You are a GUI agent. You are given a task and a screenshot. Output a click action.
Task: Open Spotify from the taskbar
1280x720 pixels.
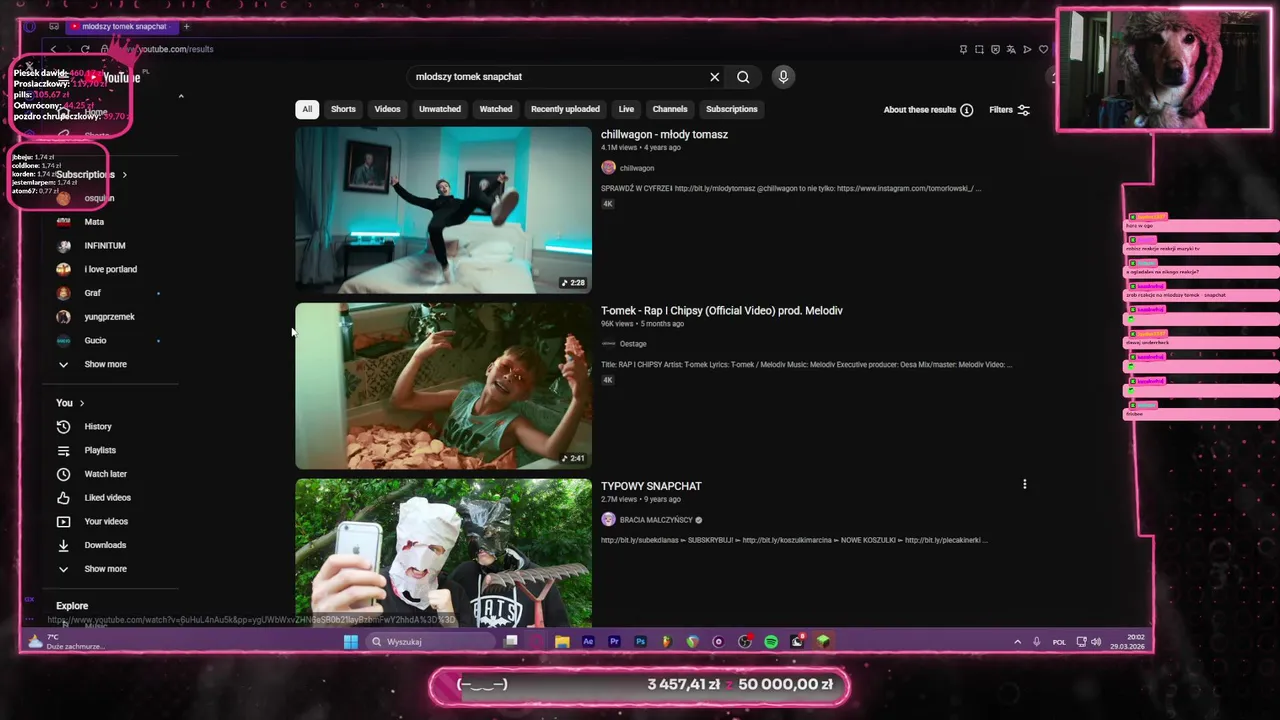pyautogui.click(x=771, y=642)
